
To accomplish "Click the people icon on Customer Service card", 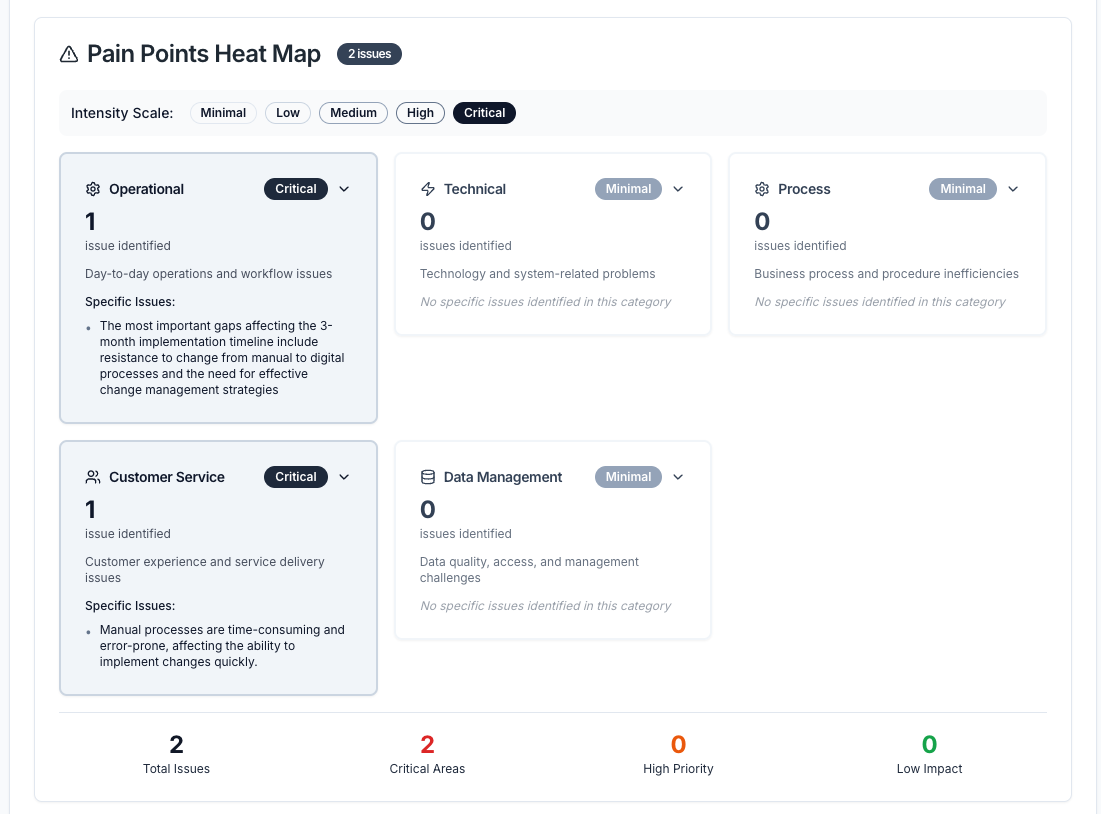I will (92, 477).
